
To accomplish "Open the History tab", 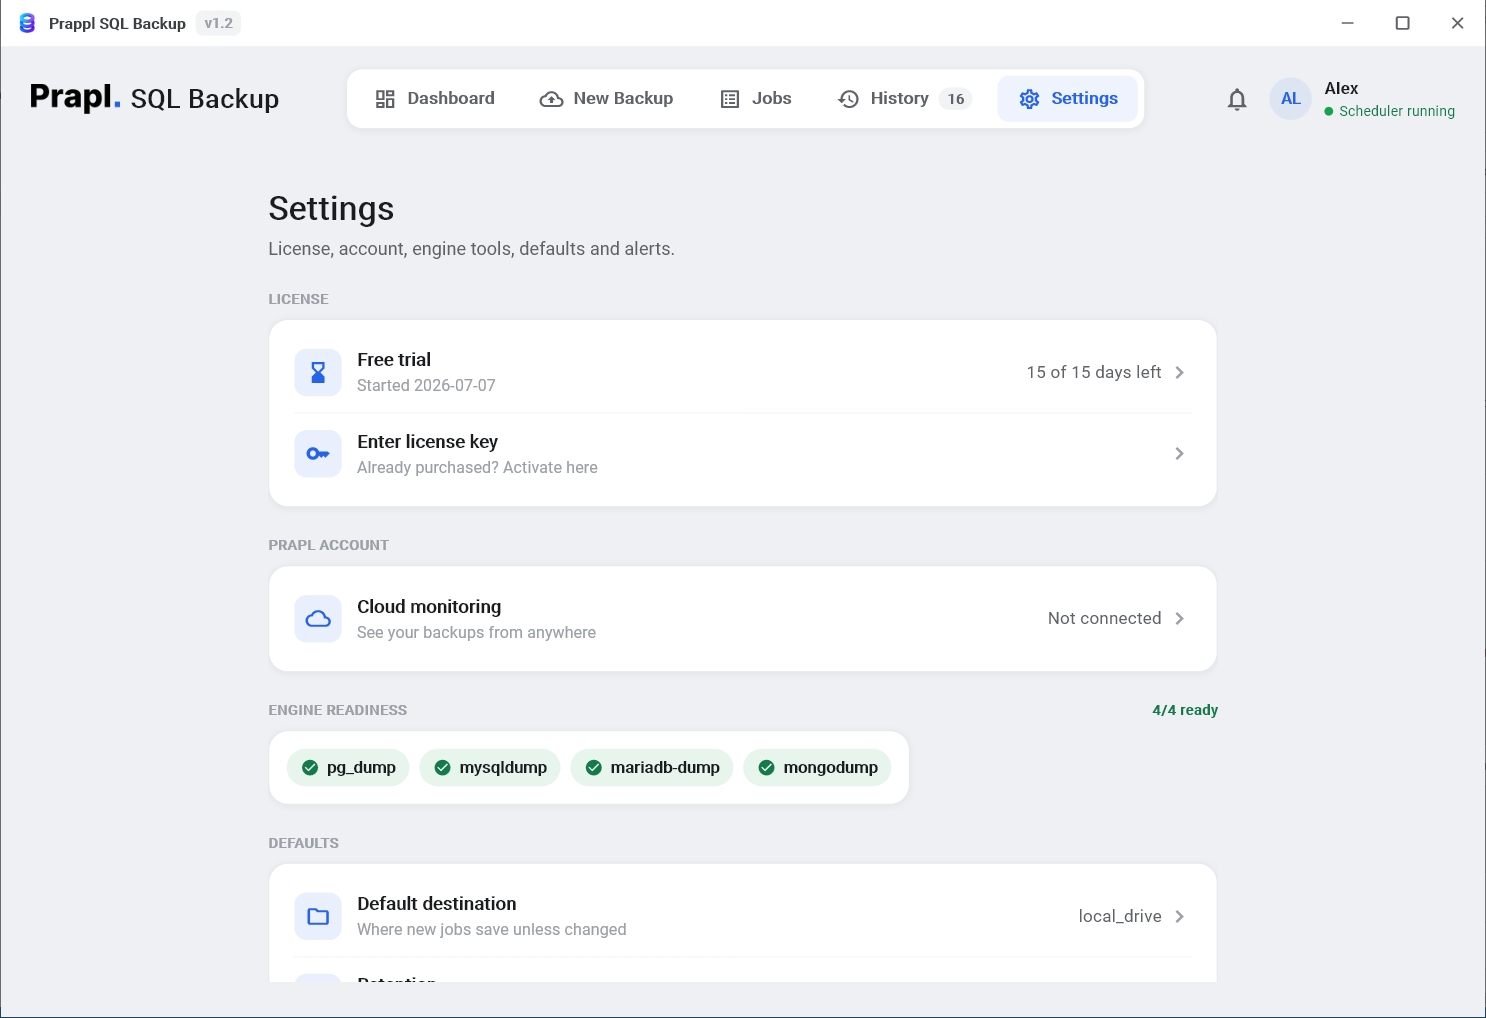I will pos(904,99).
